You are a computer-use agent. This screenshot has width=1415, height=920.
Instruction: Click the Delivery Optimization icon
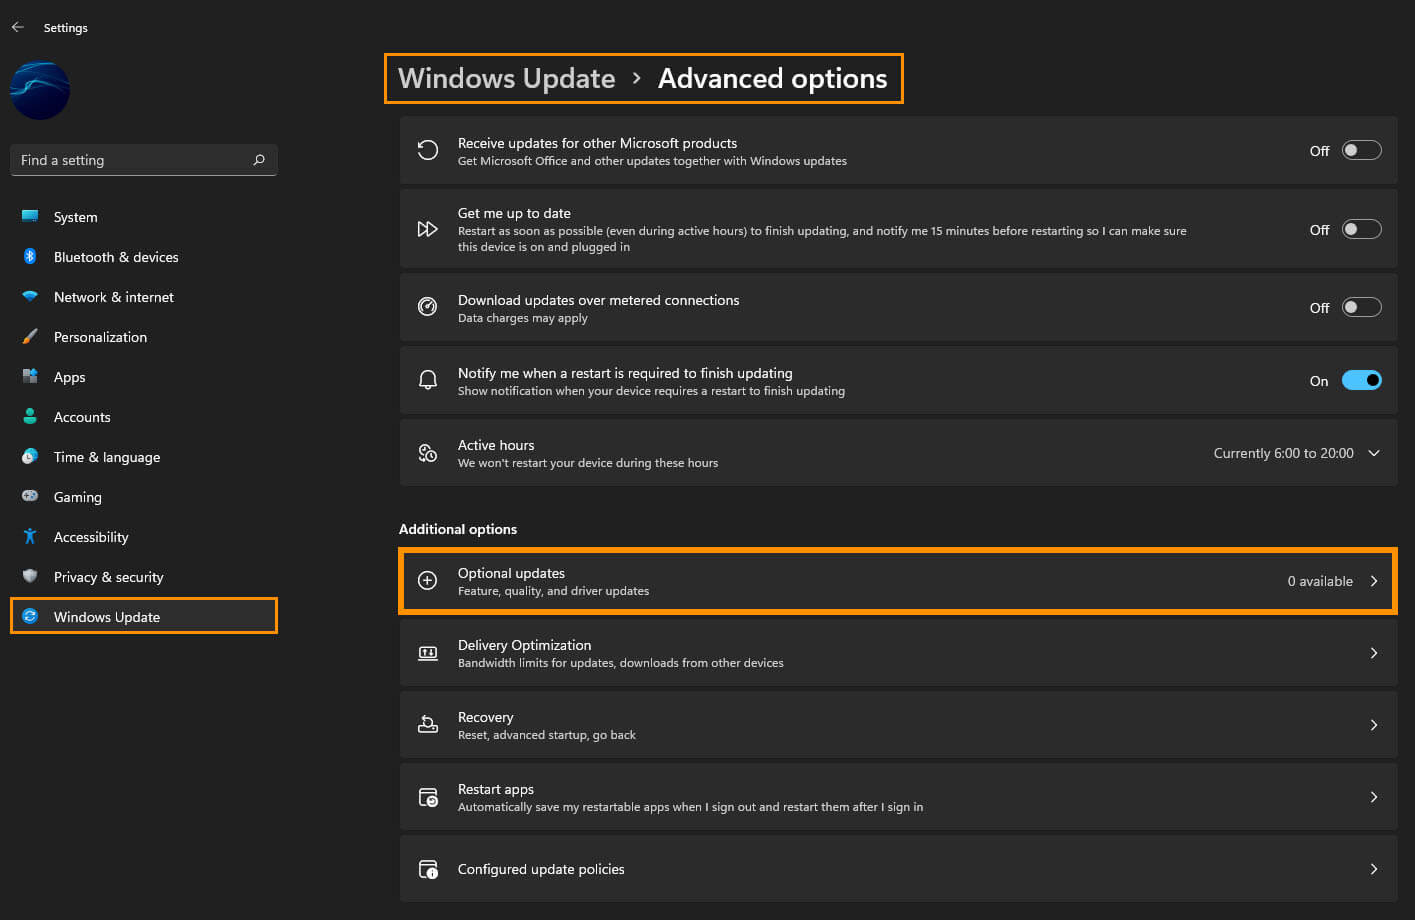(427, 653)
